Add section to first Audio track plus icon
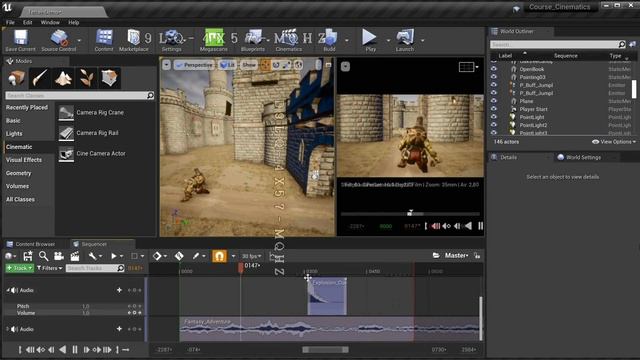 [119, 290]
